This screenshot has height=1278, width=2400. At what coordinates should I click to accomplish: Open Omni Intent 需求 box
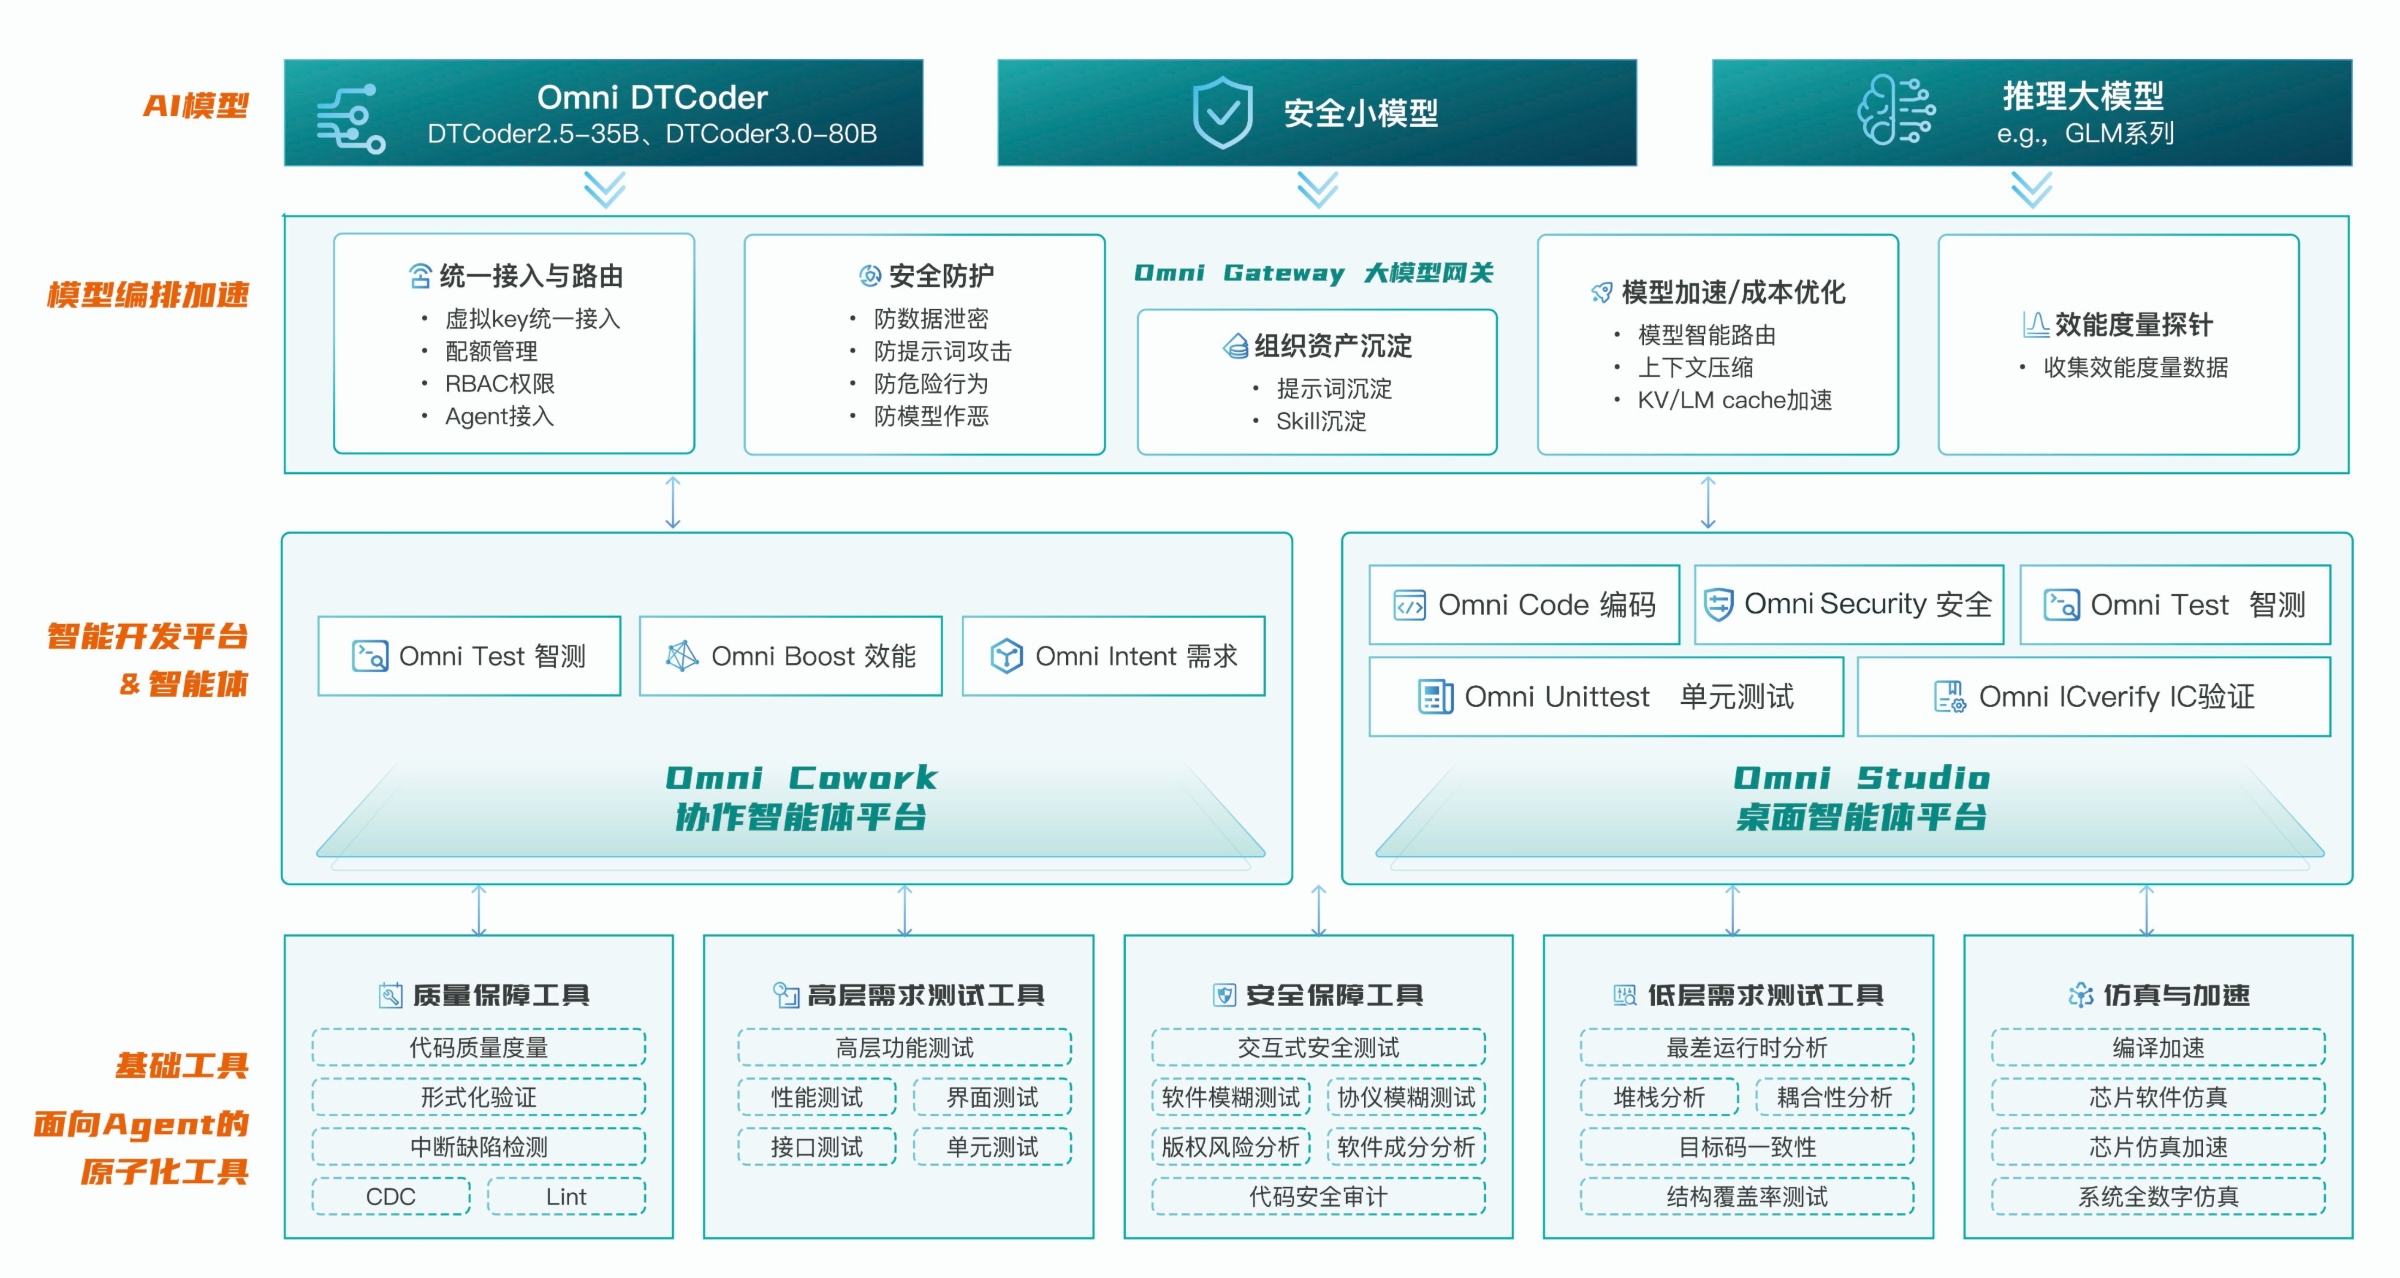(1114, 656)
